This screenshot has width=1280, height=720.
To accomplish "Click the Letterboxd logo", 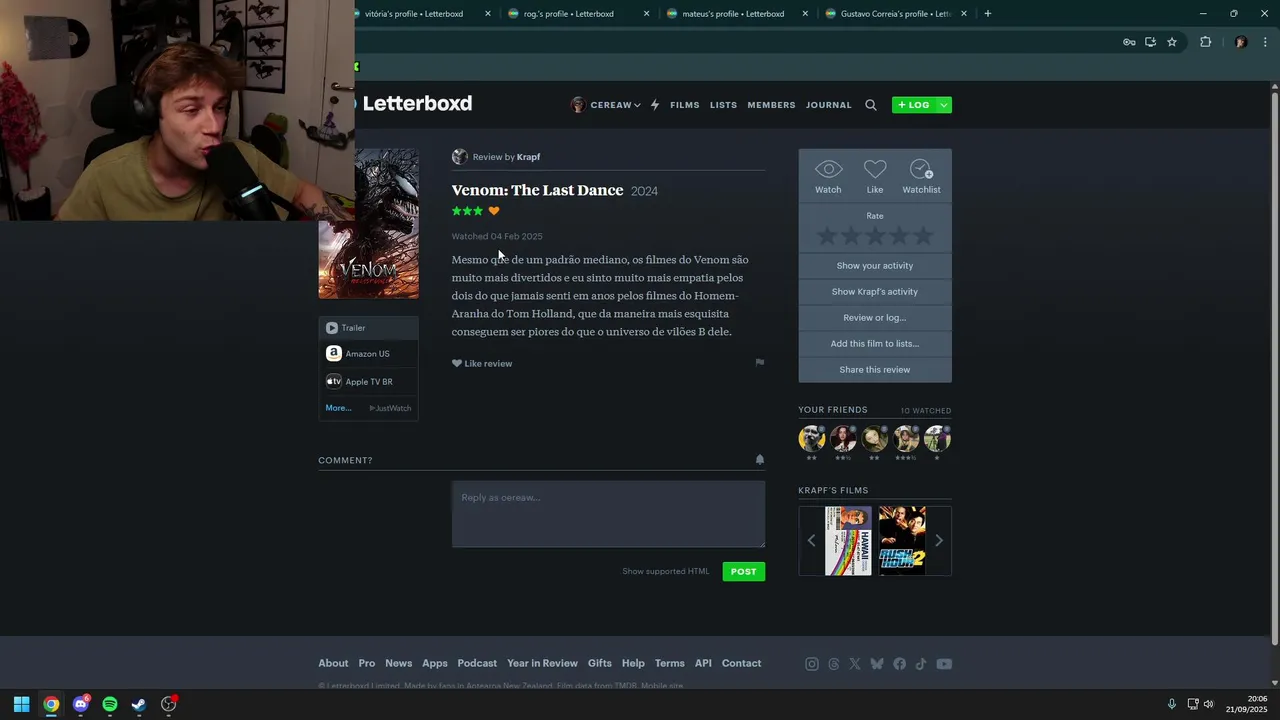I will pos(415,103).
